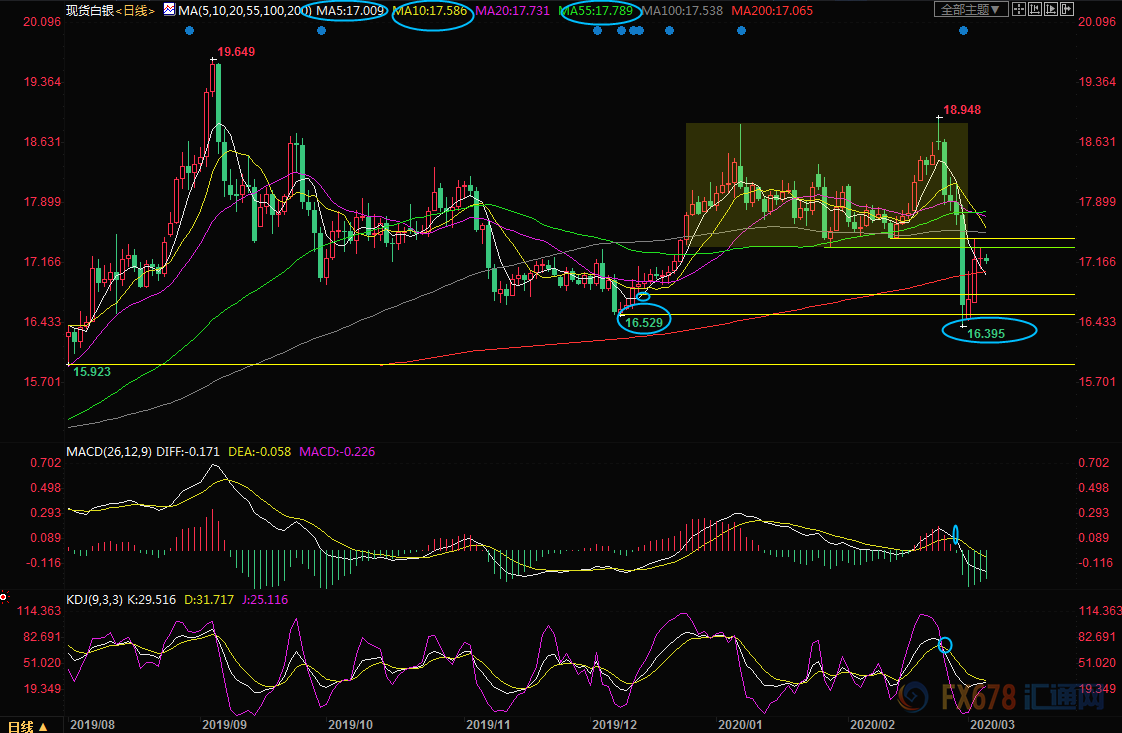
Task: Click the small MA indicator icon before MA(5,10,20,55,100,200)
Action: tap(169, 9)
